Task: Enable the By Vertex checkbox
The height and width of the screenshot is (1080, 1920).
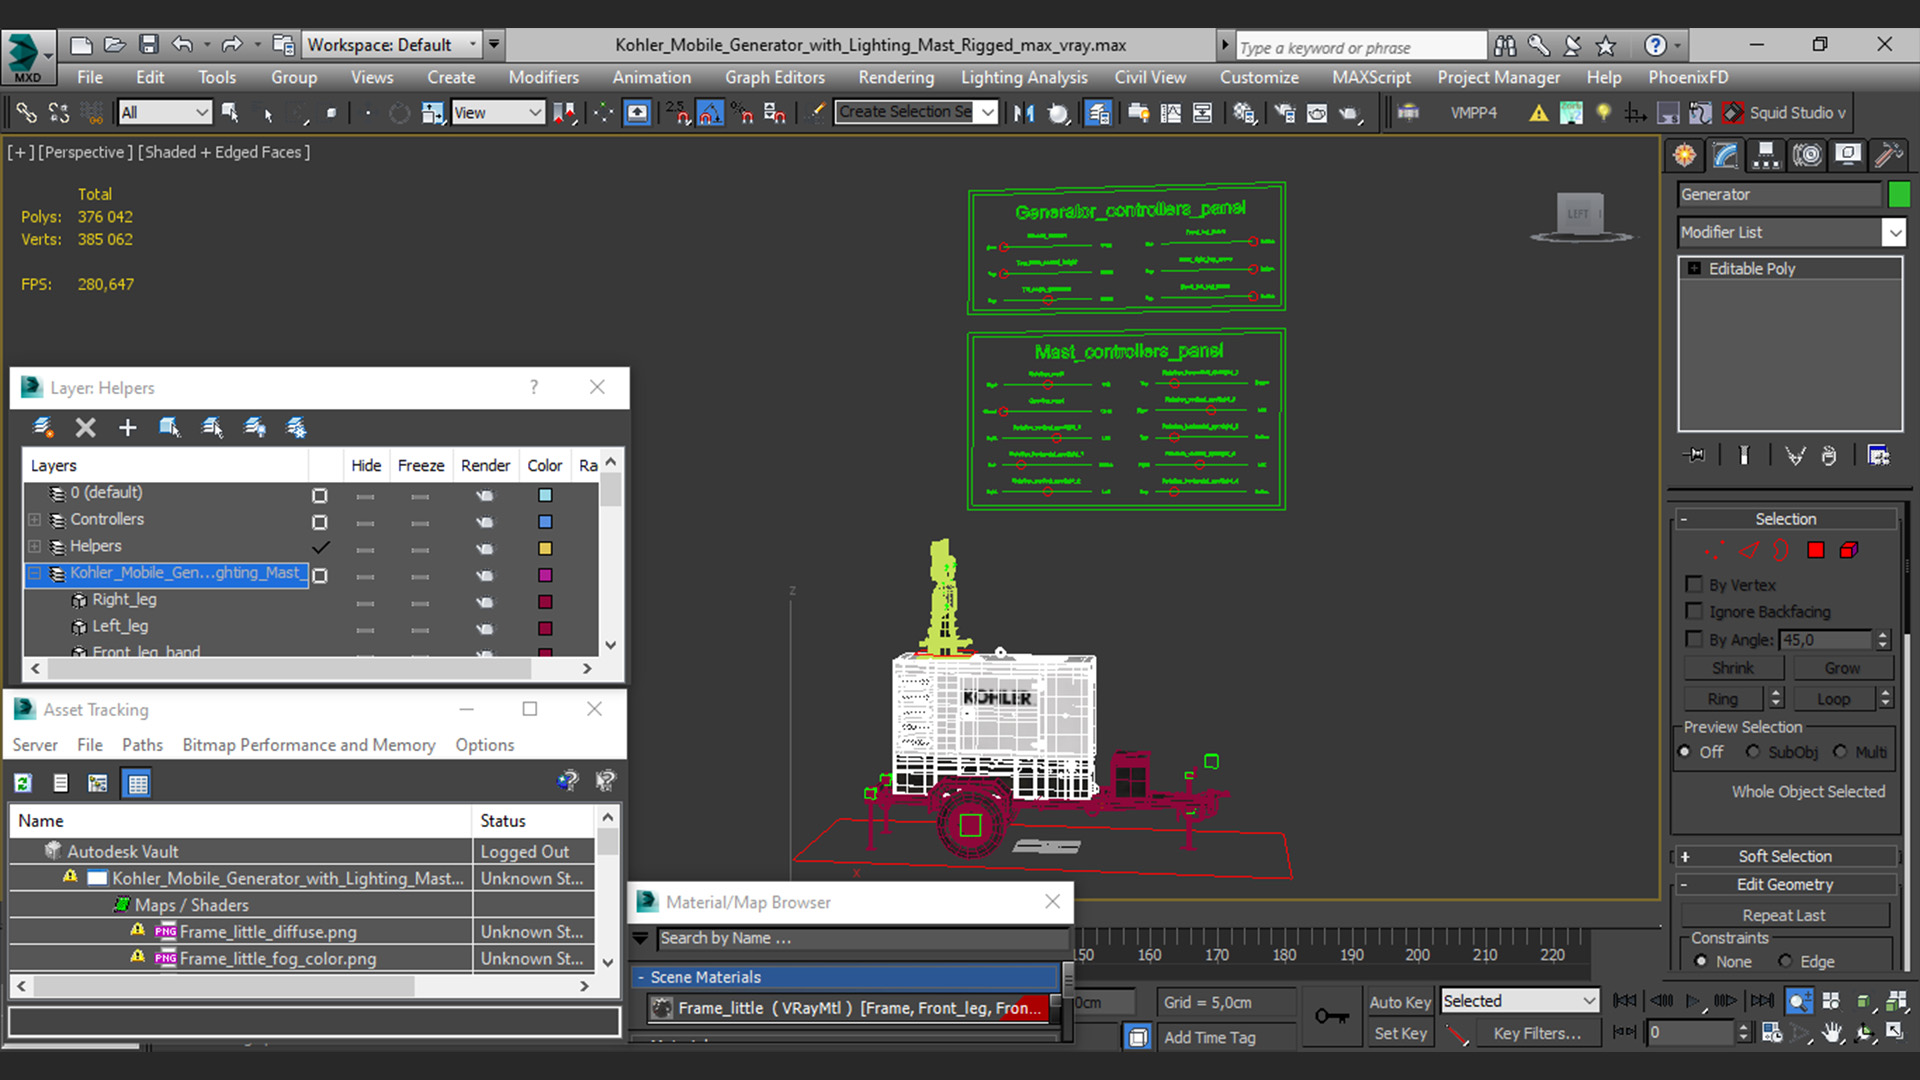Action: (x=1694, y=584)
